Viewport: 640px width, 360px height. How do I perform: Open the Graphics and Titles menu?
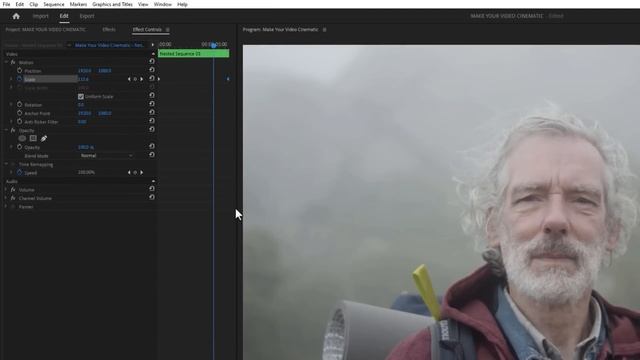[x=112, y=4]
